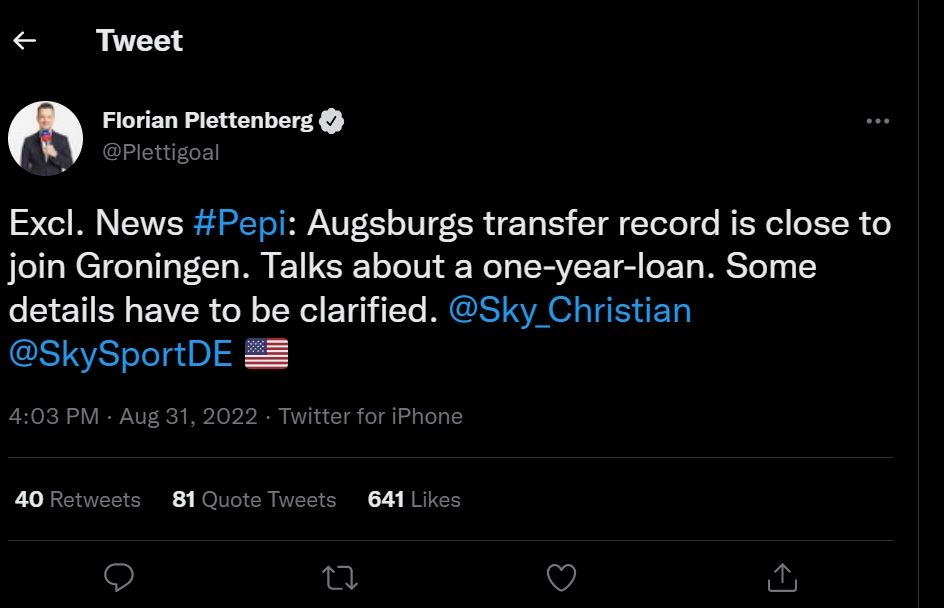Open Florian Plettenberg's display name
944x608 pixels.
coord(207,120)
